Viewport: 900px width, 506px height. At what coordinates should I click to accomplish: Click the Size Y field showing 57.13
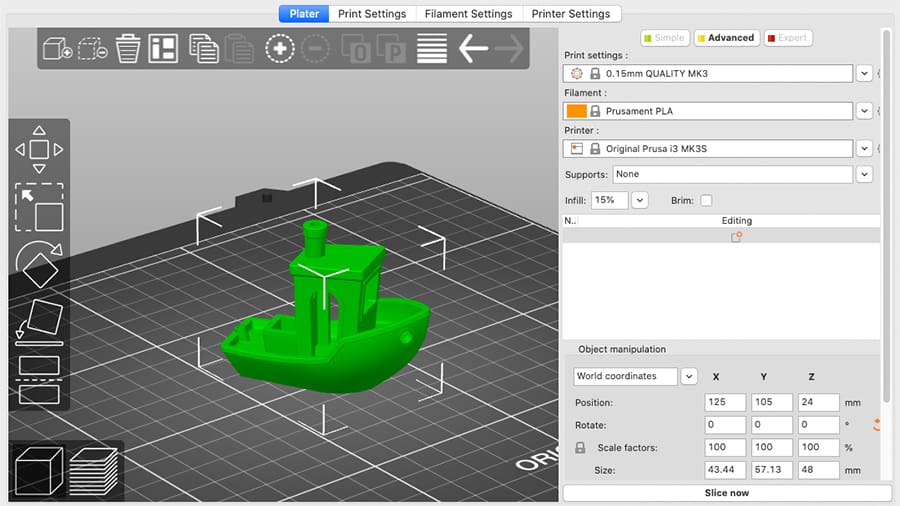pyautogui.click(x=772, y=470)
